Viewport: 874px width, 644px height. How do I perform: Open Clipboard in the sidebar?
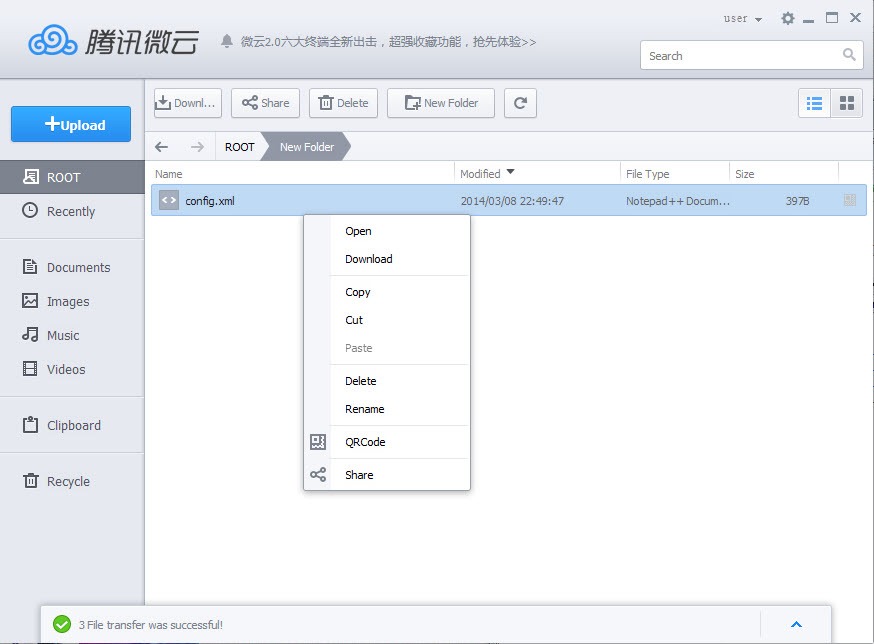point(72,425)
